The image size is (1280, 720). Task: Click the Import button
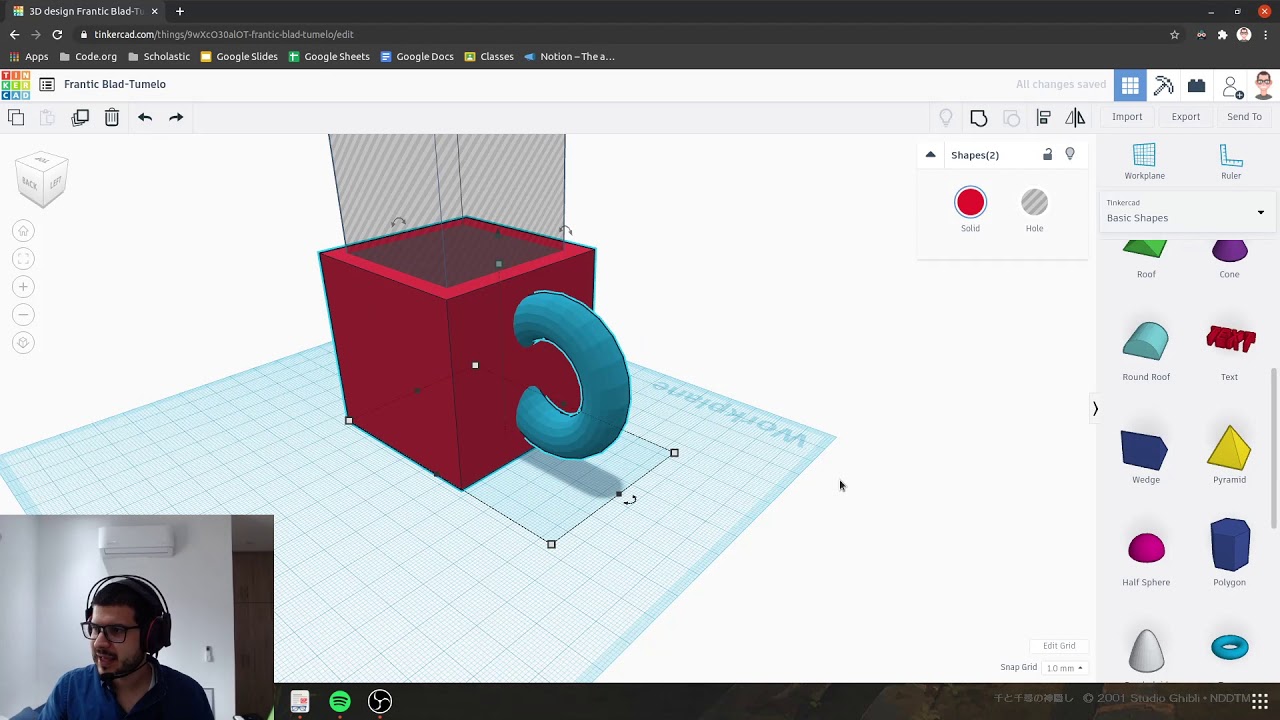1127,117
